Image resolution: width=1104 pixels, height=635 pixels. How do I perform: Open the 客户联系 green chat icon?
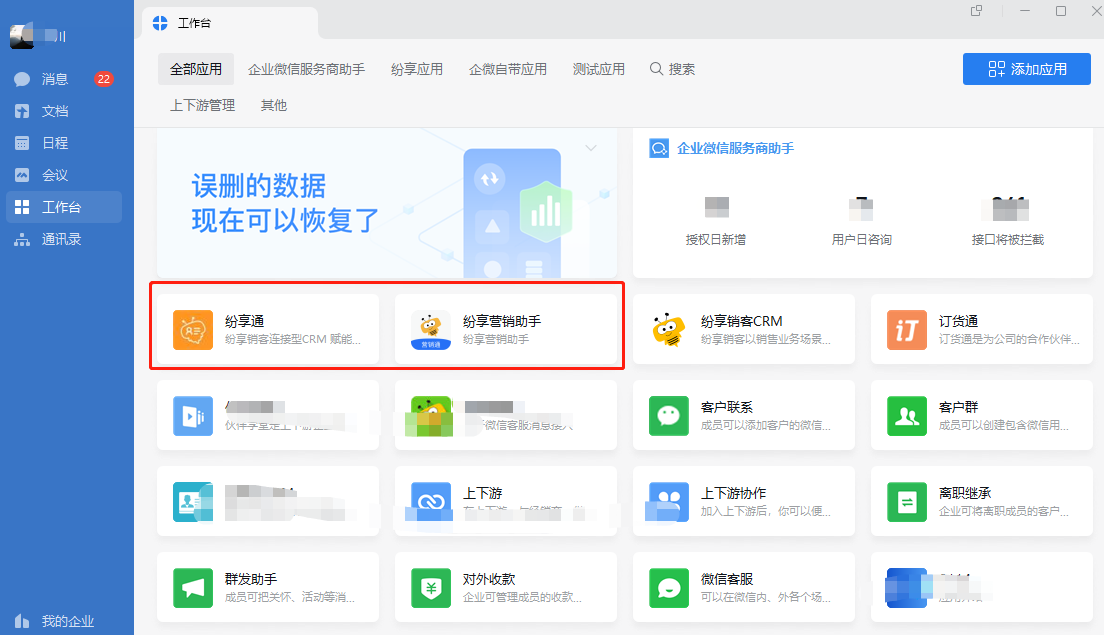(x=669, y=415)
